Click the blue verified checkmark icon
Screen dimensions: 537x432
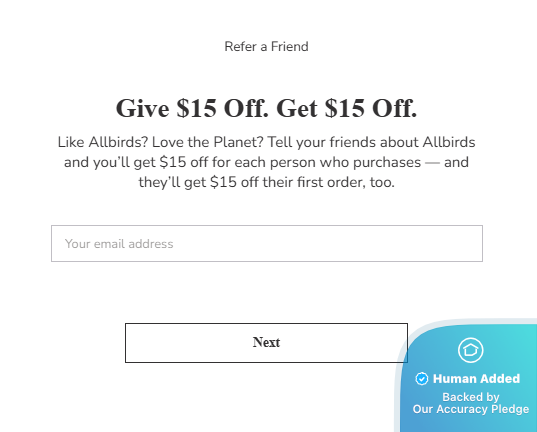(422, 379)
